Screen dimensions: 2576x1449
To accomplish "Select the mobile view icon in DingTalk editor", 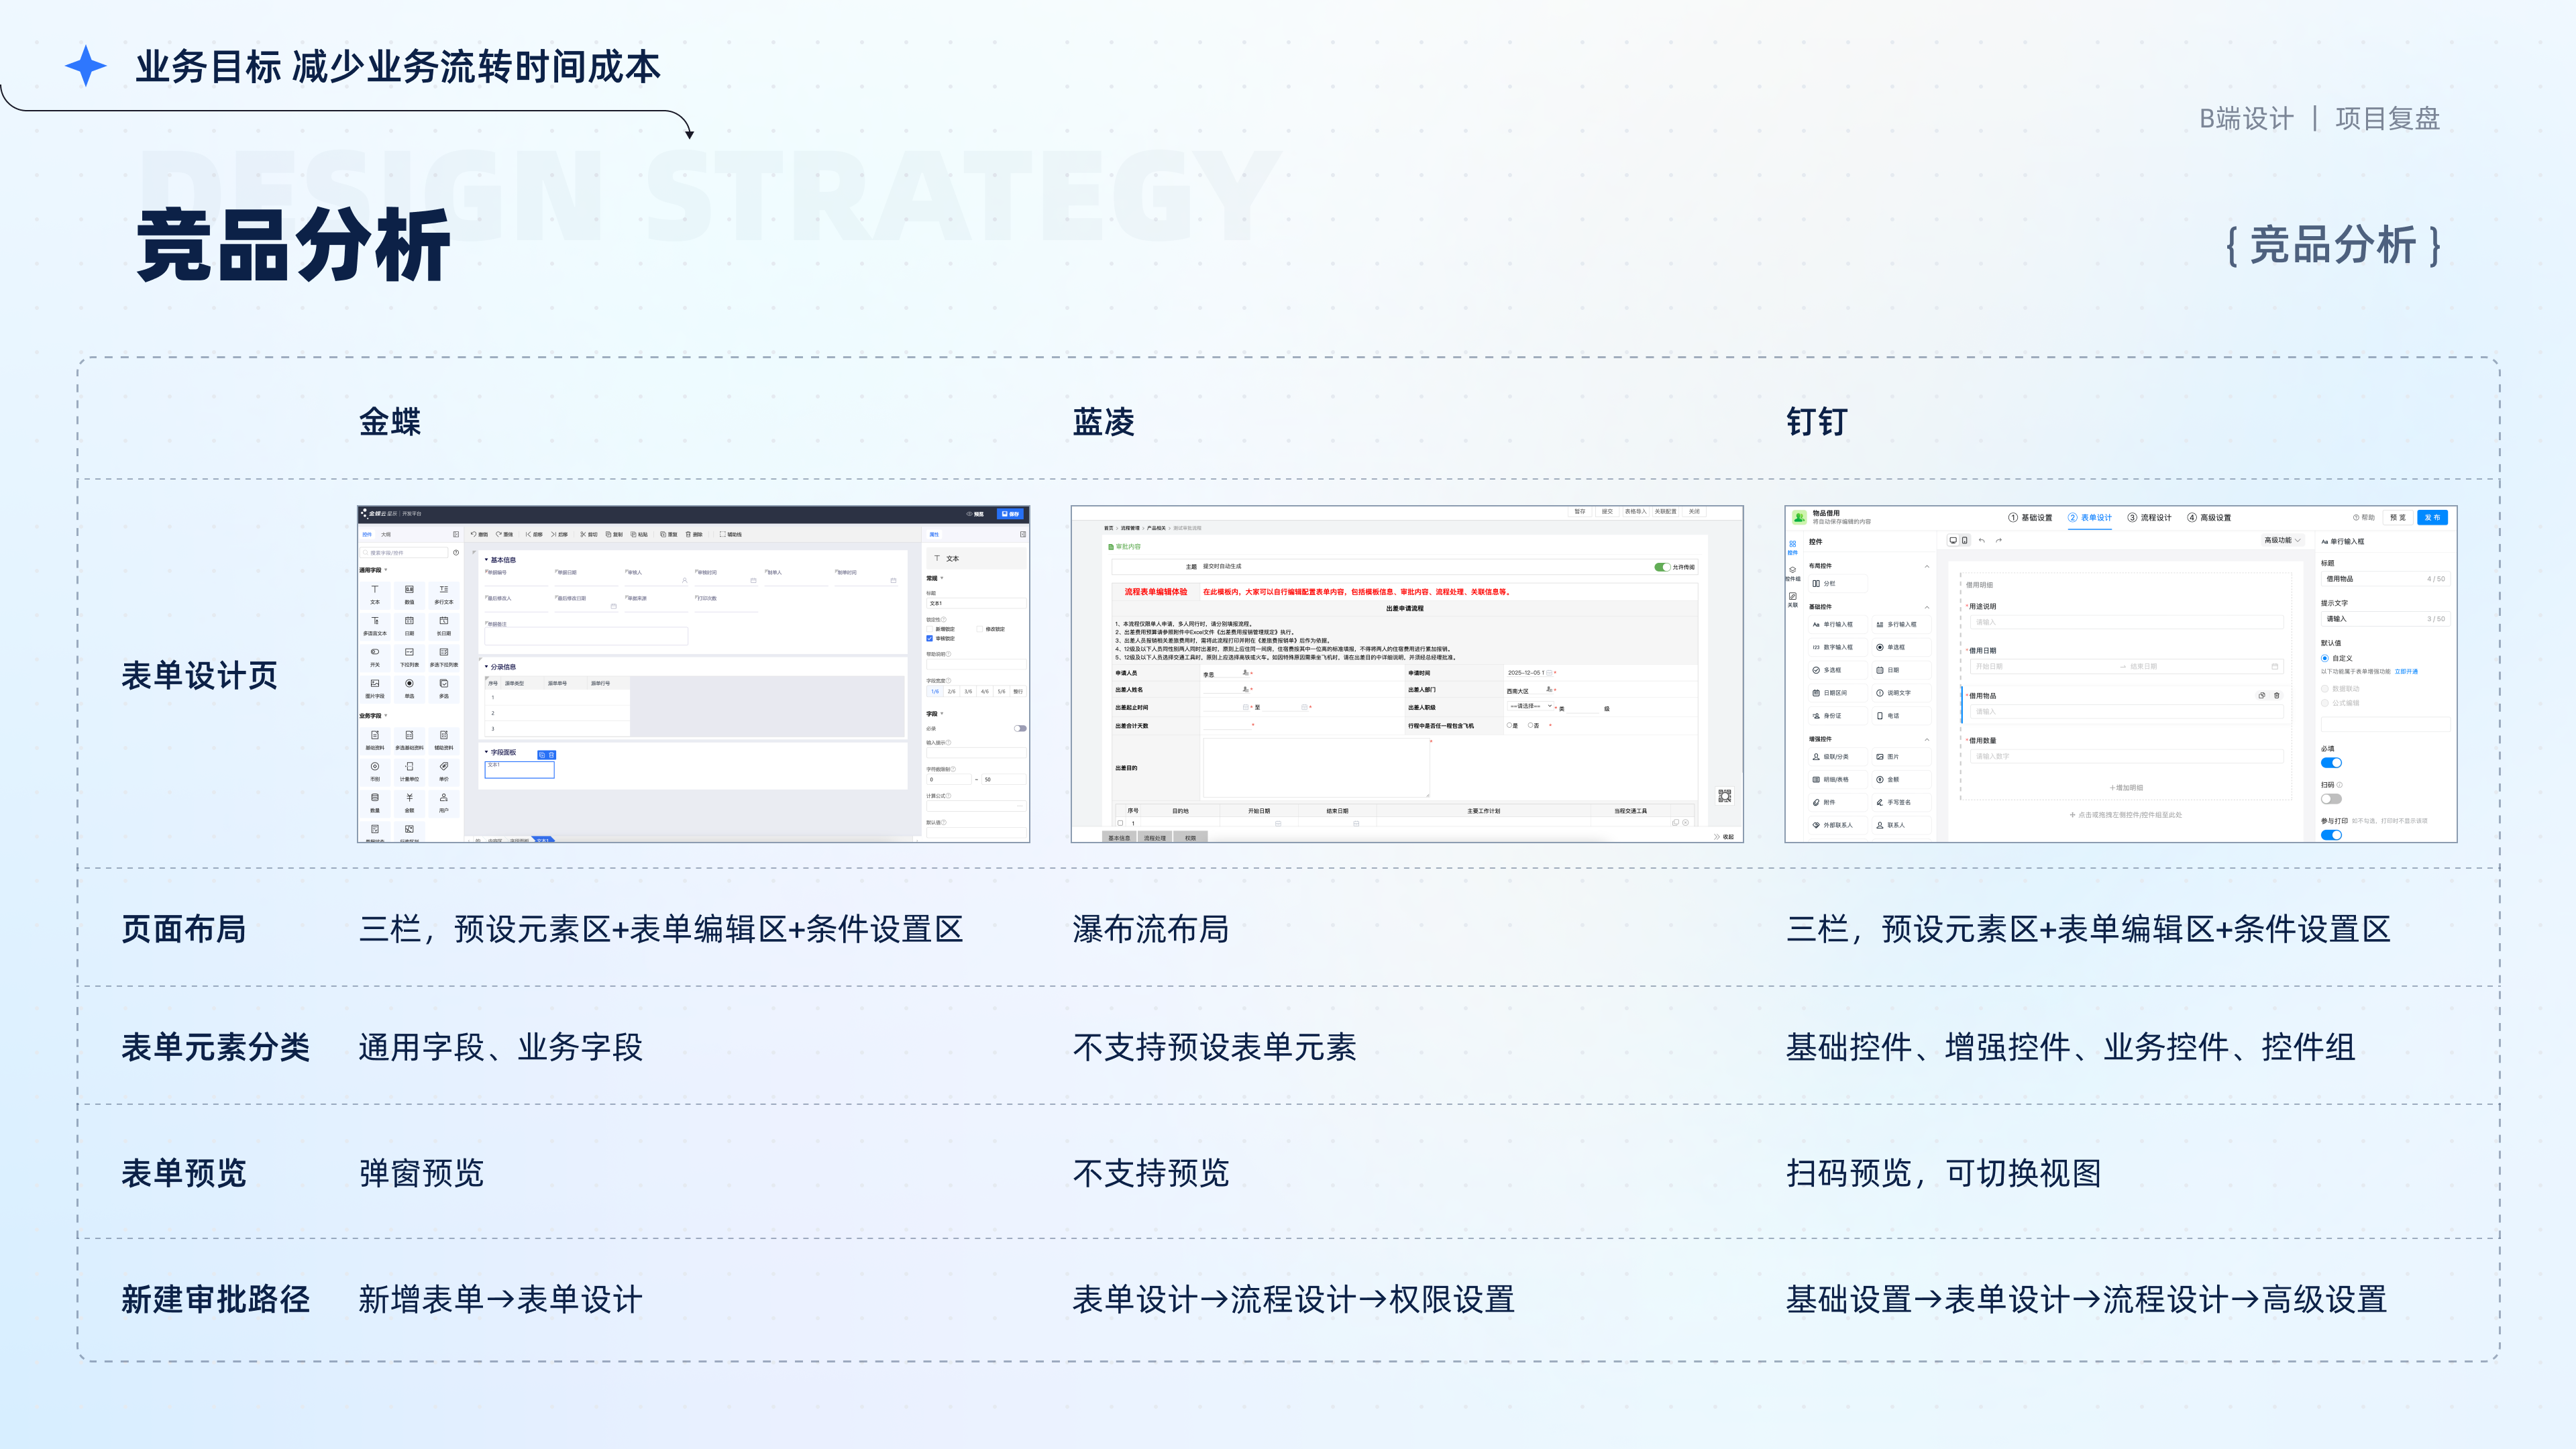I will tap(1965, 540).
